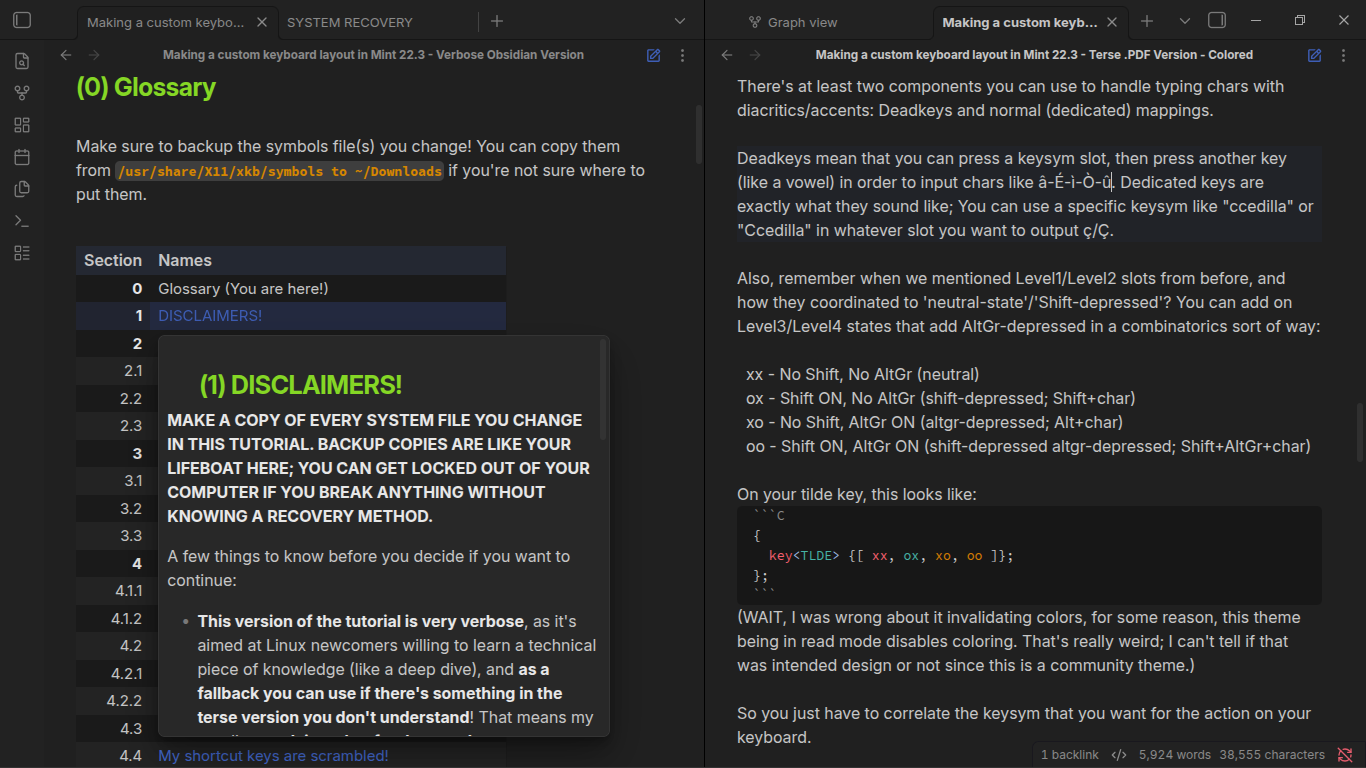Click the 'Glossary (You are here!)' table cell

243,289
